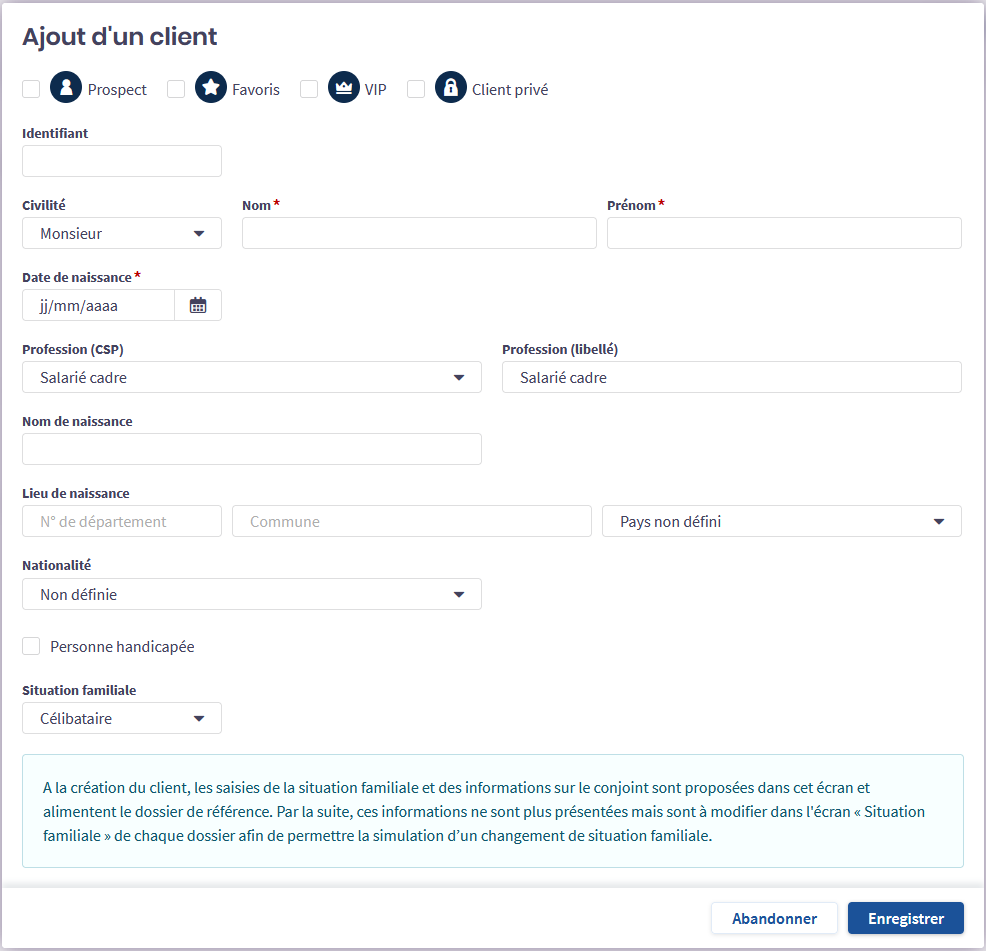
Task: Open the date of birth calendar picker
Action: tap(198, 306)
